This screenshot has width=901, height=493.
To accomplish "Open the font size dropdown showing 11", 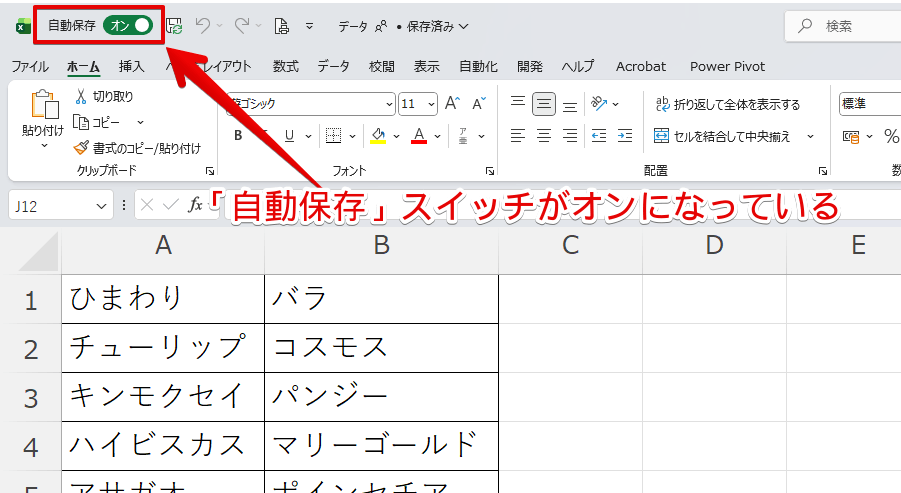I will 431,105.
